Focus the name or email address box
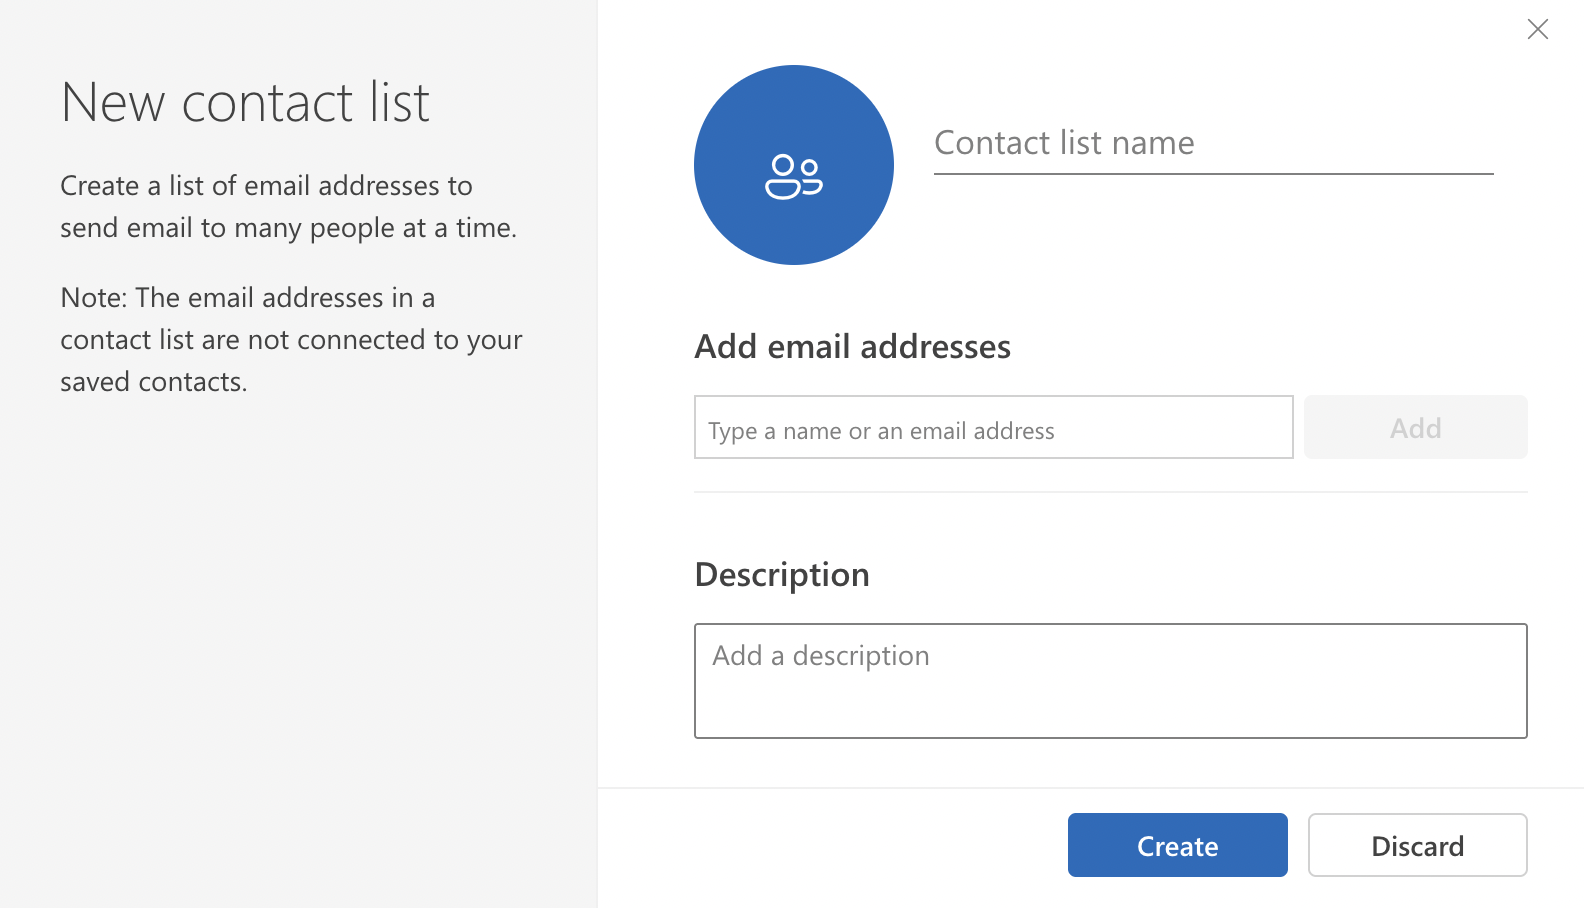 [x=993, y=428]
